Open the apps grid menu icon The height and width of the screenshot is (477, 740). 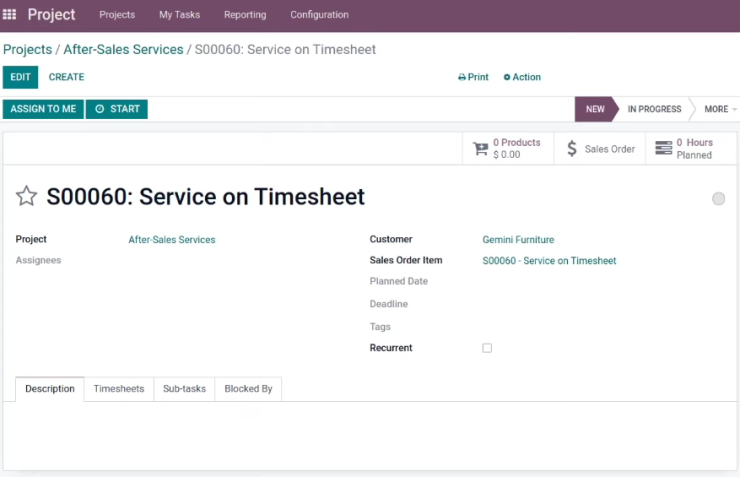point(9,15)
